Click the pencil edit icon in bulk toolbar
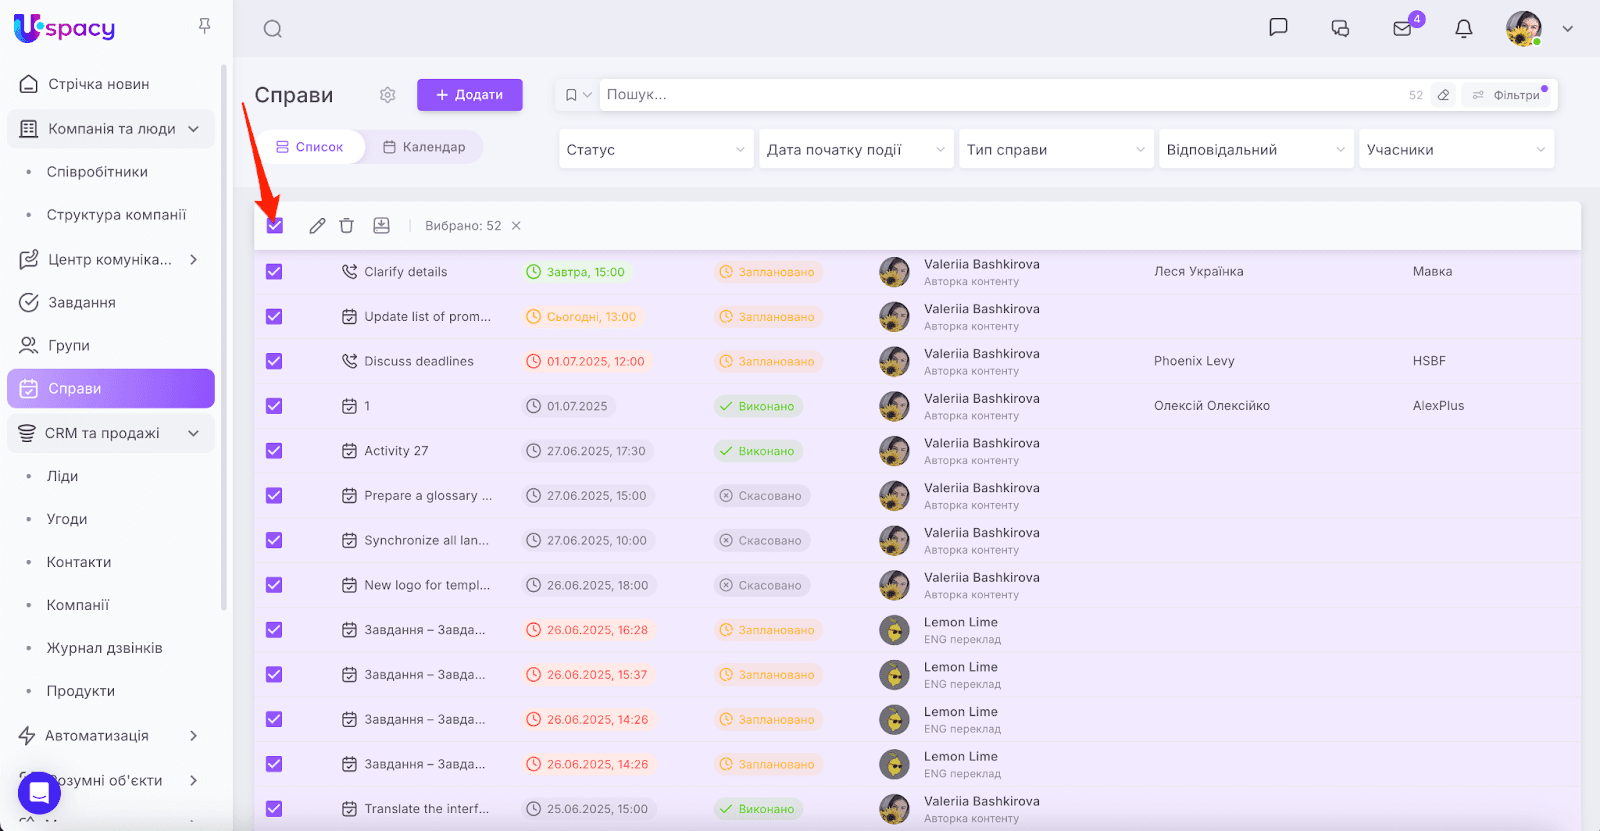 (317, 226)
